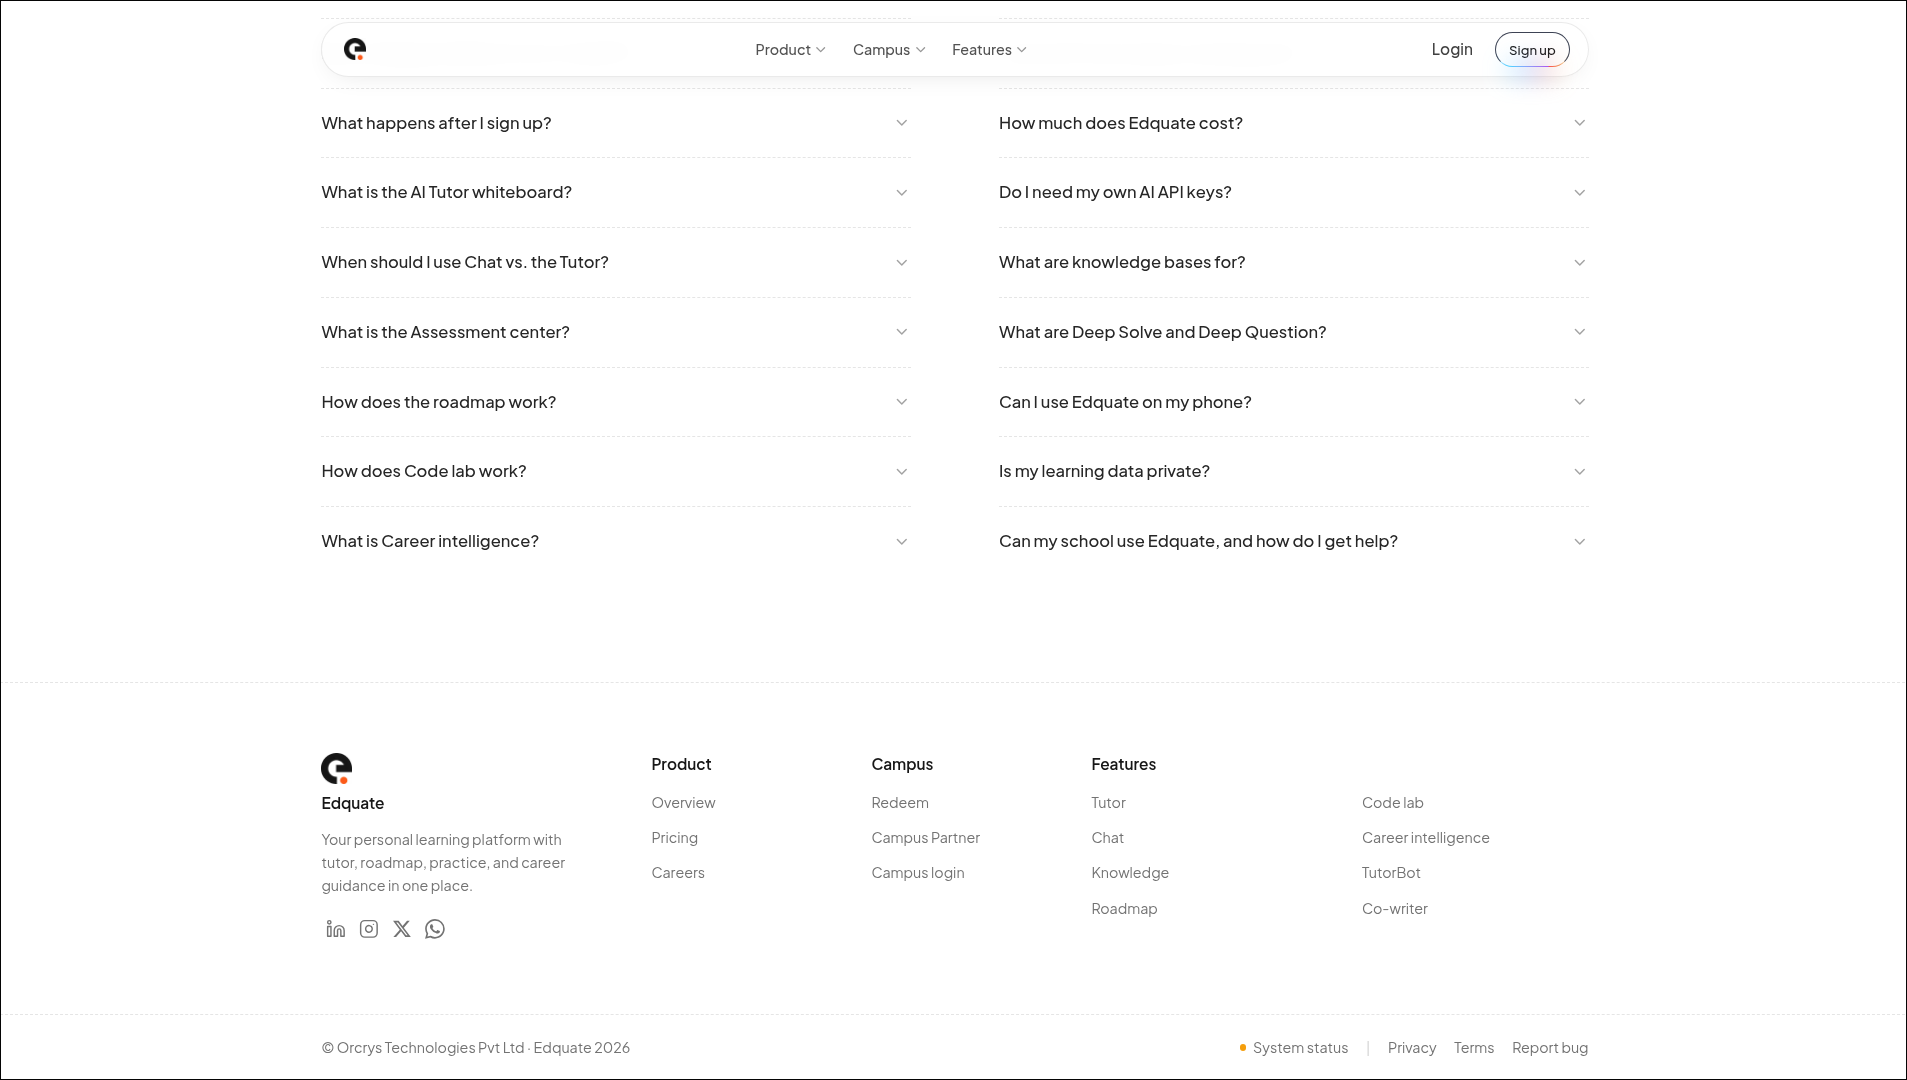Viewport: 1907px width, 1080px height.
Task: Open the Campus menu in navbar
Action: coord(889,50)
